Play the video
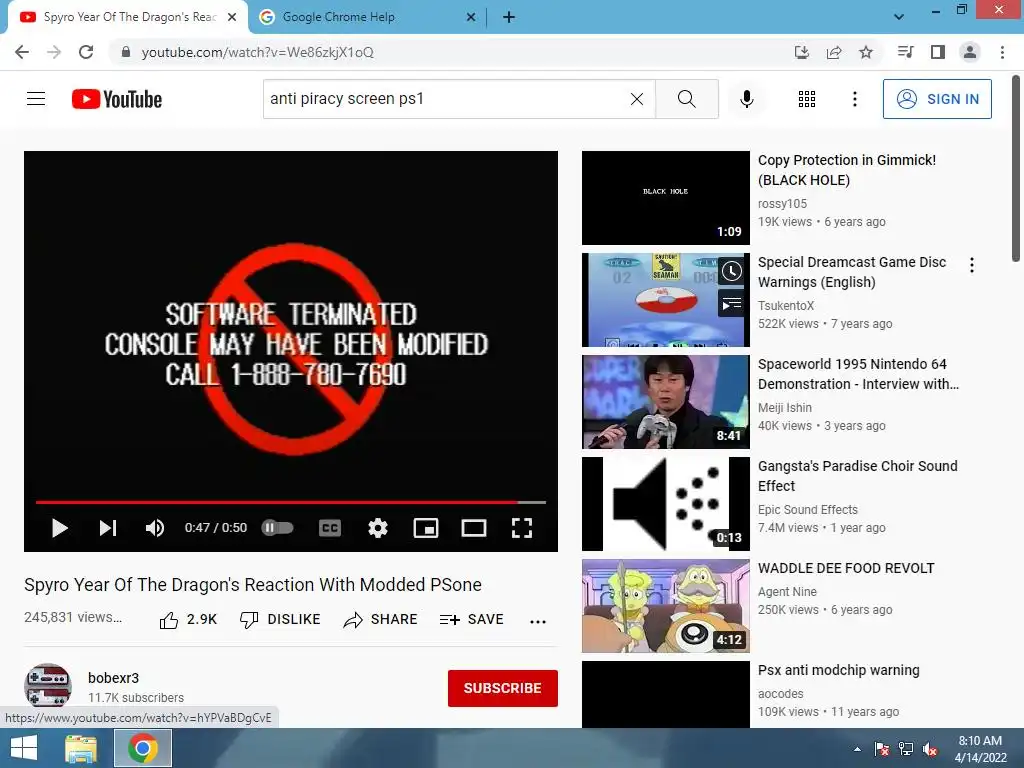 59,528
